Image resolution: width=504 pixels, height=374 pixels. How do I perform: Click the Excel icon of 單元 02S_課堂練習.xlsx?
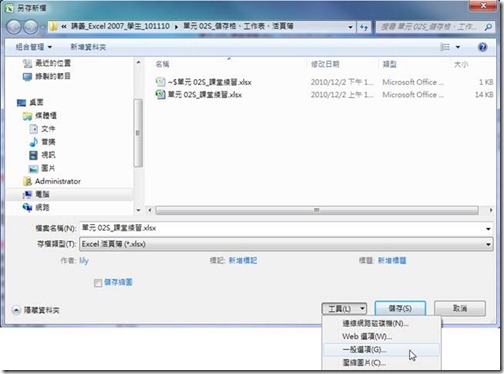coord(160,95)
